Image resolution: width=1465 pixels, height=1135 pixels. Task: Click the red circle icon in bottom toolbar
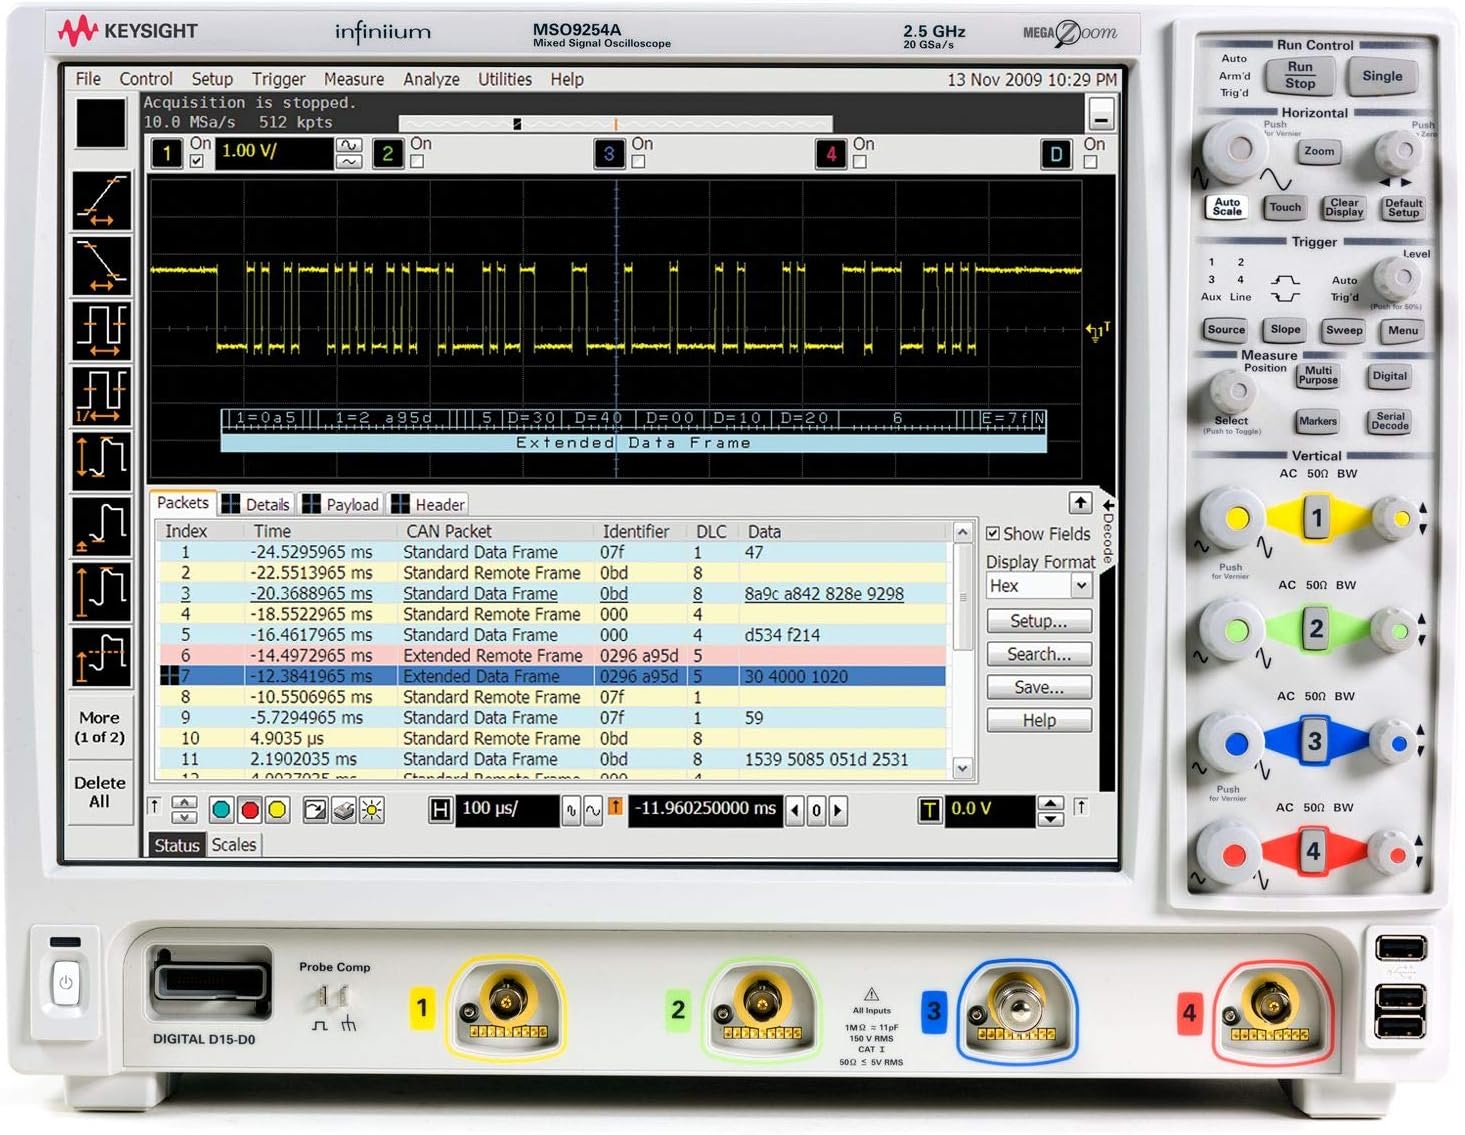pos(249,810)
